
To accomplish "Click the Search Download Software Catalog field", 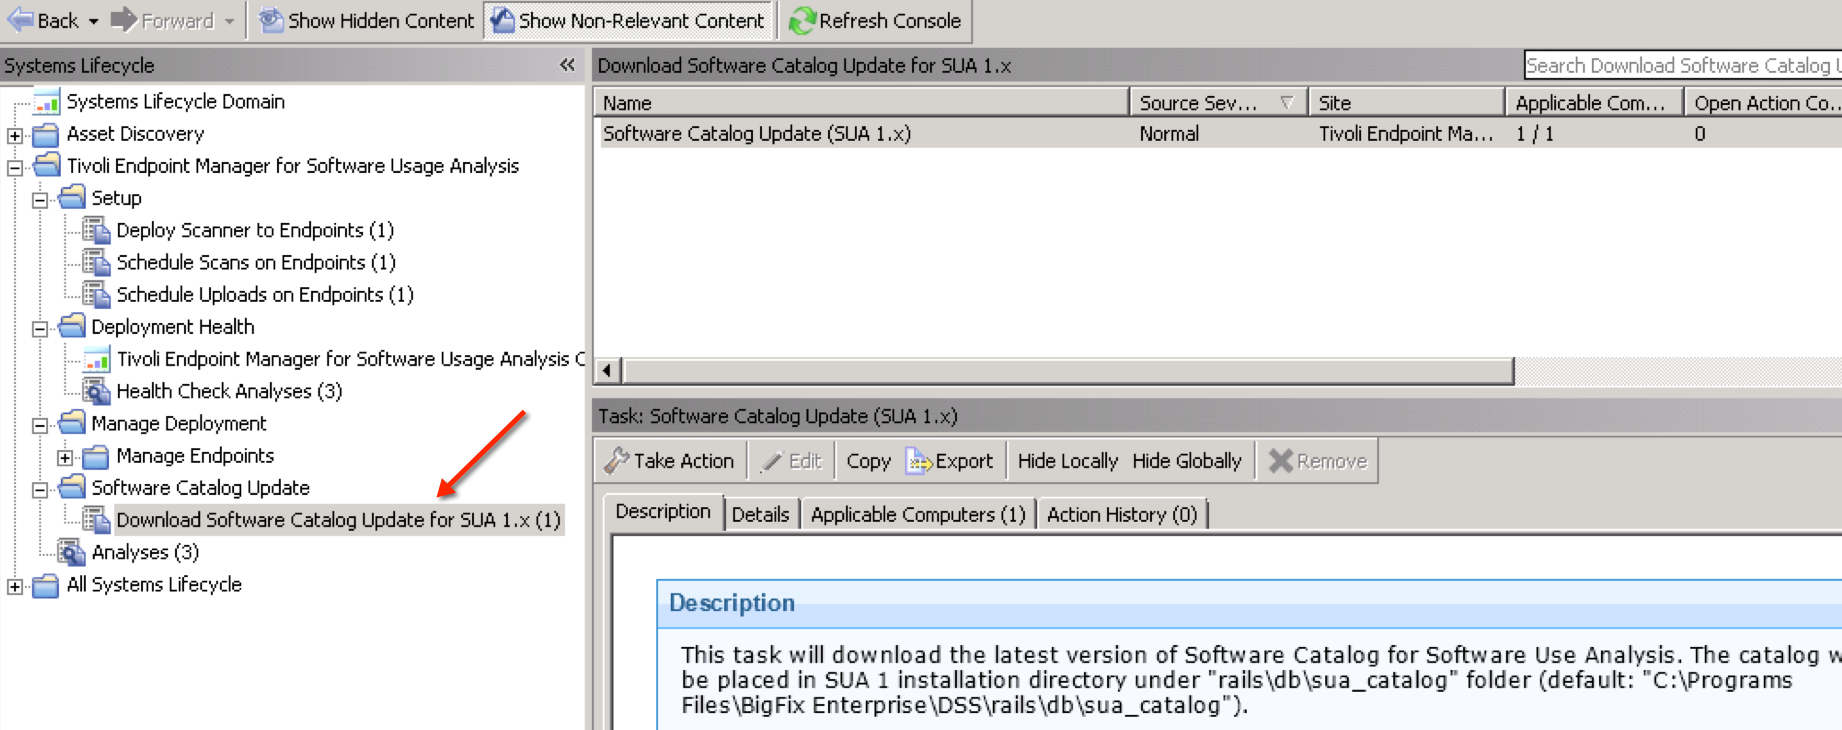I will [x=1682, y=66].
